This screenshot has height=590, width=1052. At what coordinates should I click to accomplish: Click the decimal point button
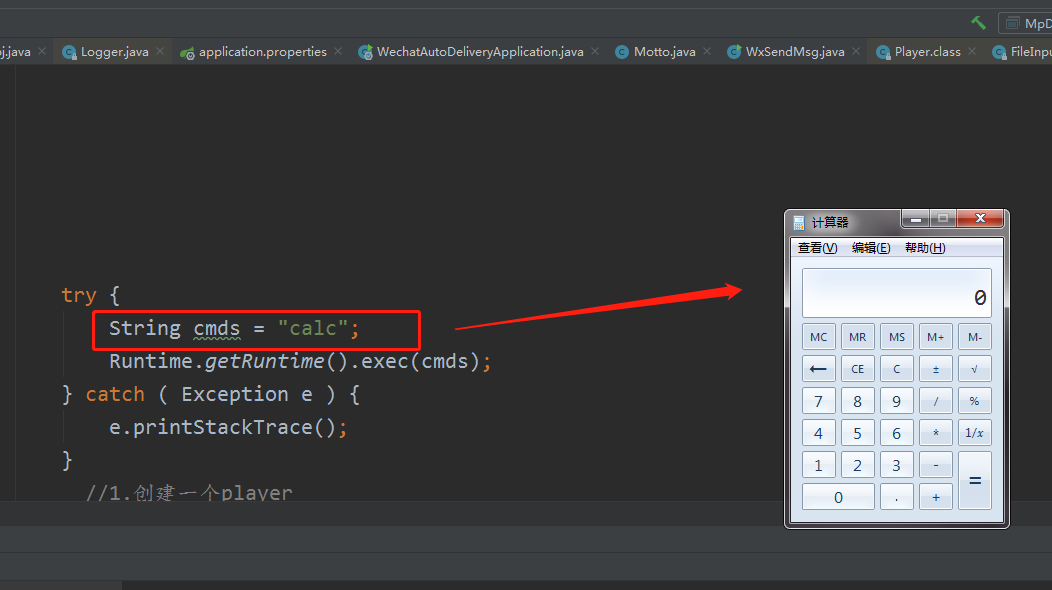[896, 497]
